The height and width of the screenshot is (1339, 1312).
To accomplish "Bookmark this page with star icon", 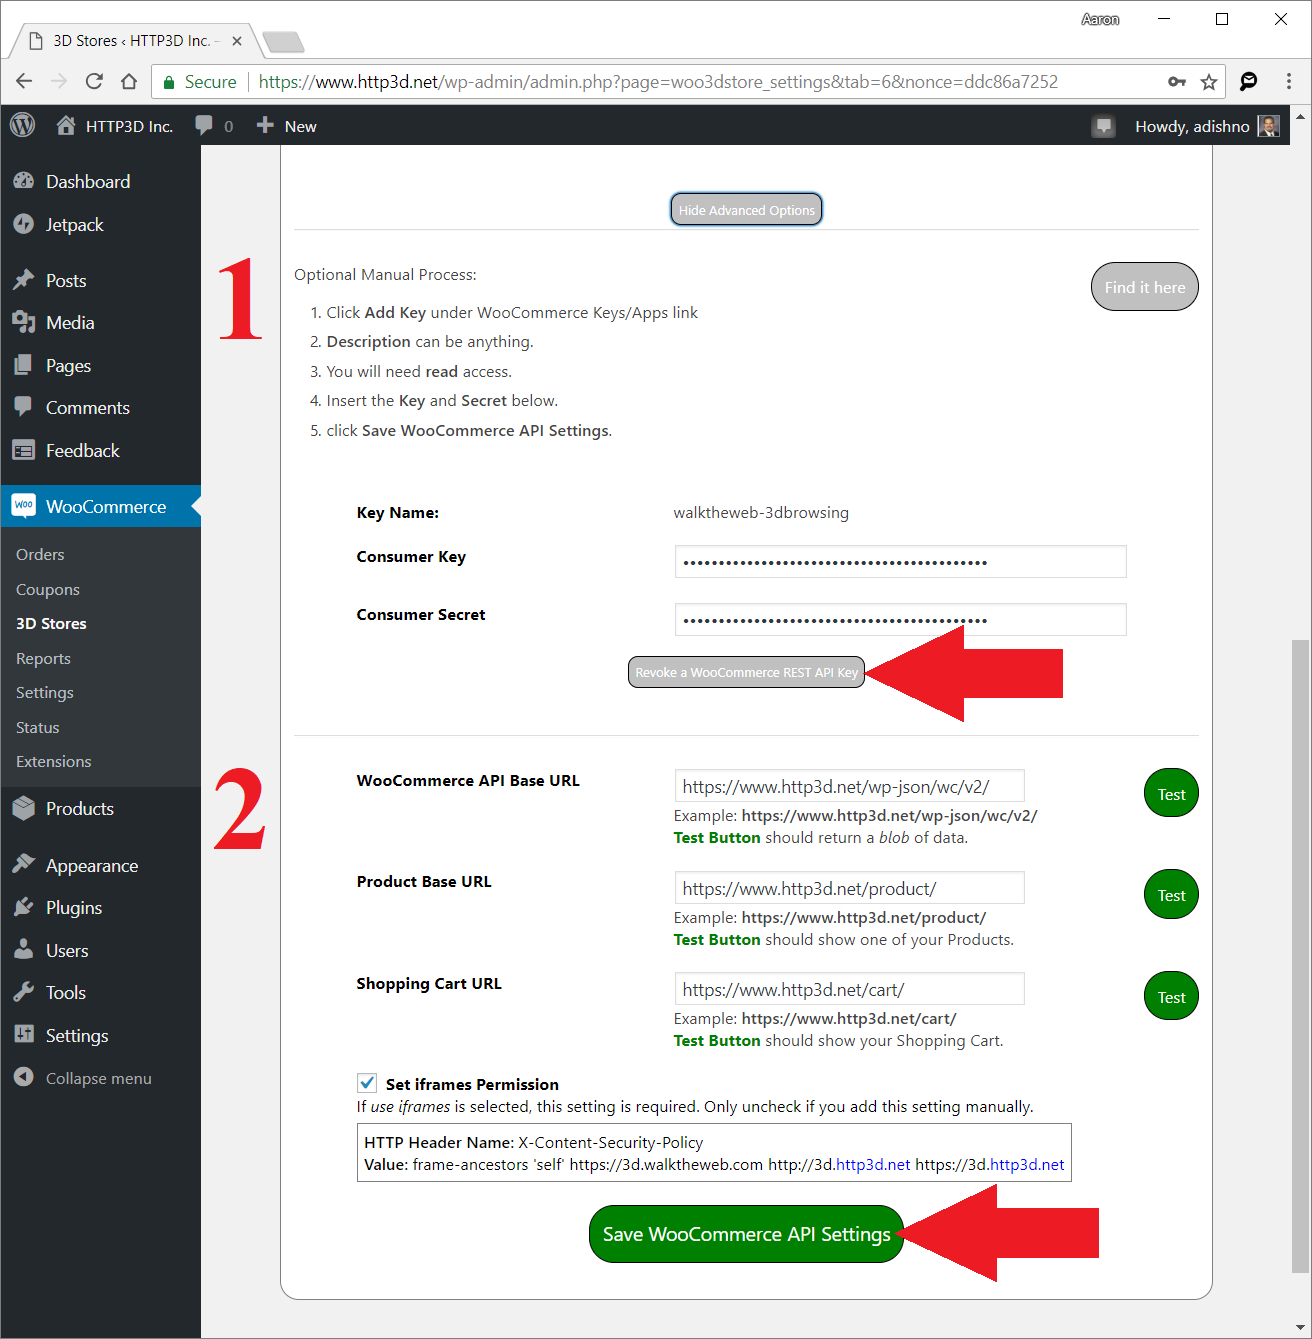I will (1209, 82).
